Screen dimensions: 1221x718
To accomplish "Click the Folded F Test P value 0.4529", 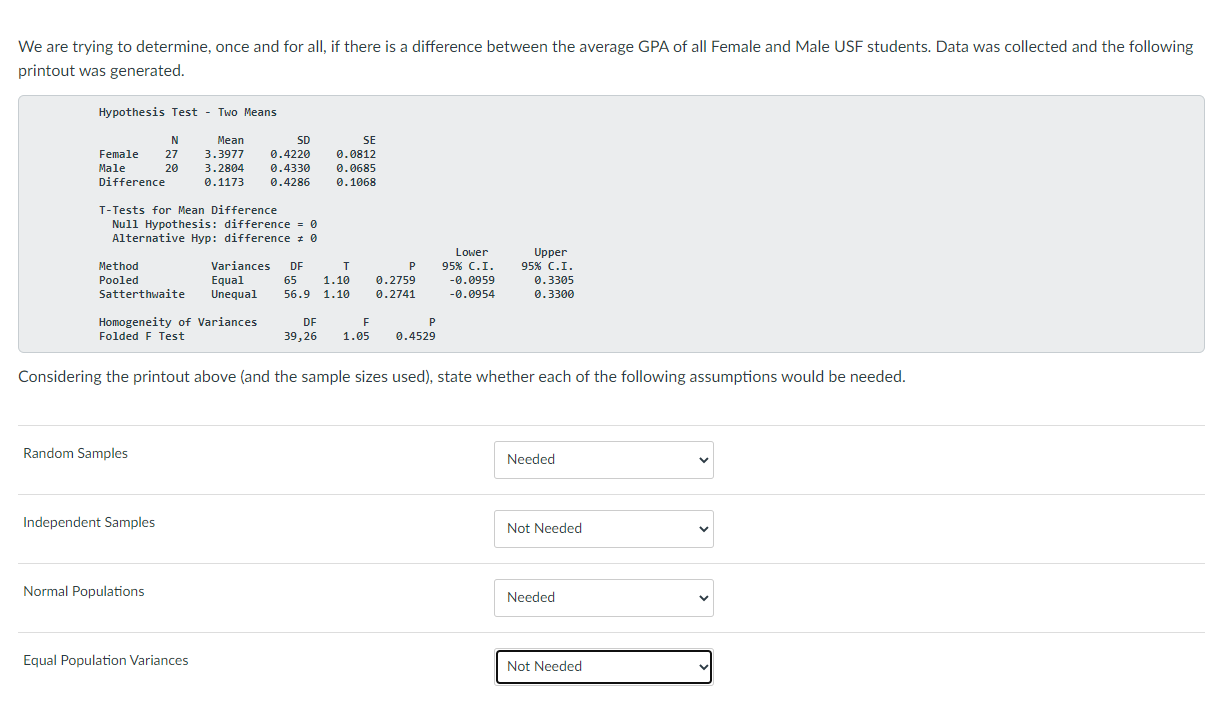I will (415, 337).
